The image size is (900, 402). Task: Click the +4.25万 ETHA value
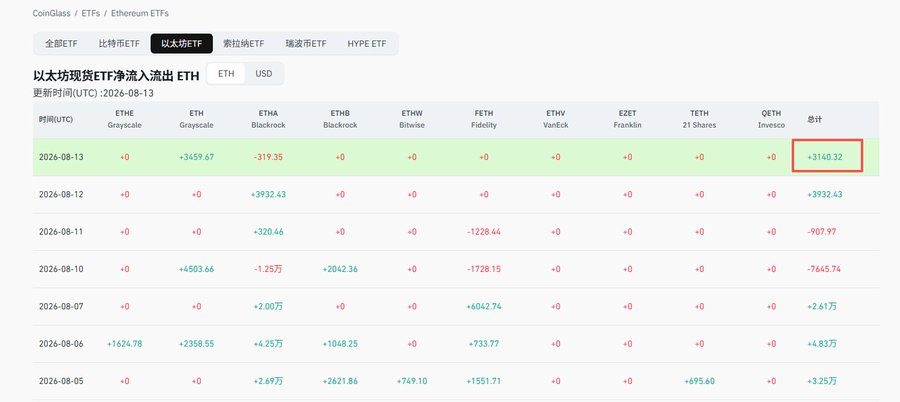(268, 343)
